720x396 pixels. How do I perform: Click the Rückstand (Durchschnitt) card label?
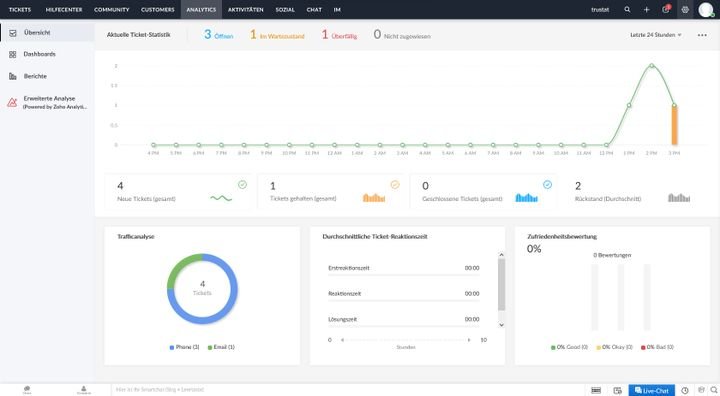(x=608, y=199)
